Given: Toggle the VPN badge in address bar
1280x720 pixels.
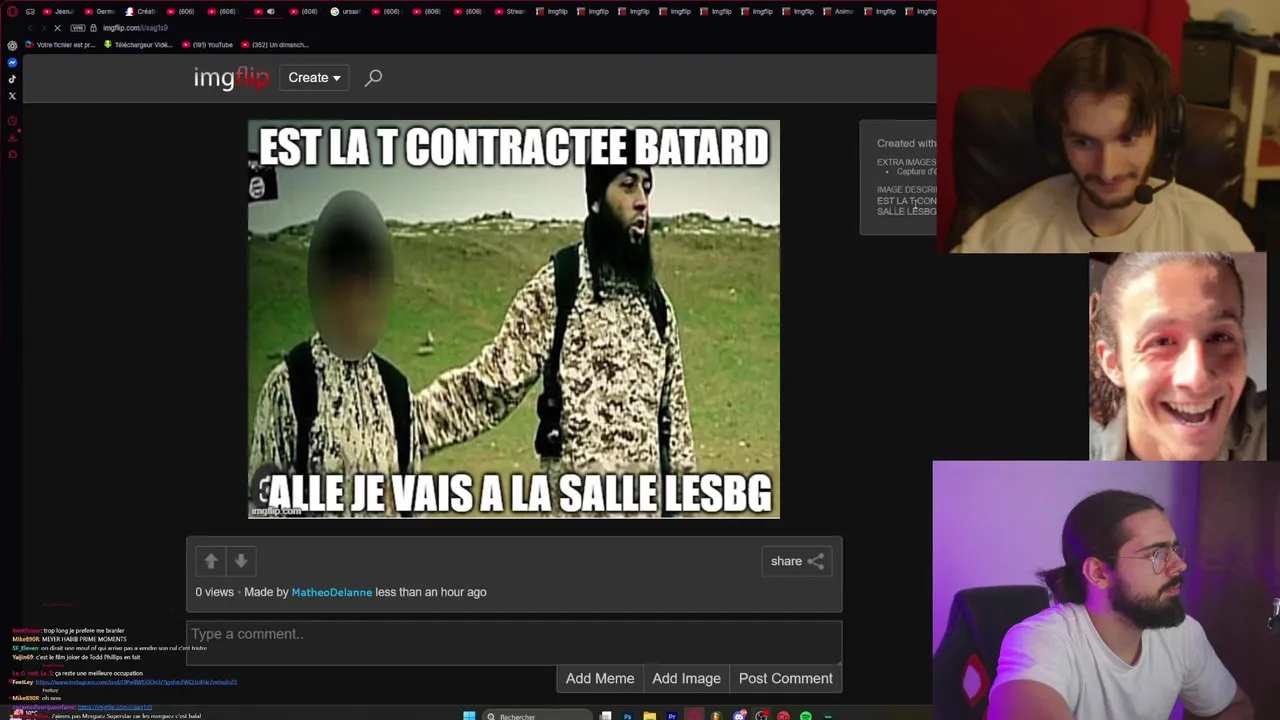Looking at the screenshot, I should tap(77, 28).
